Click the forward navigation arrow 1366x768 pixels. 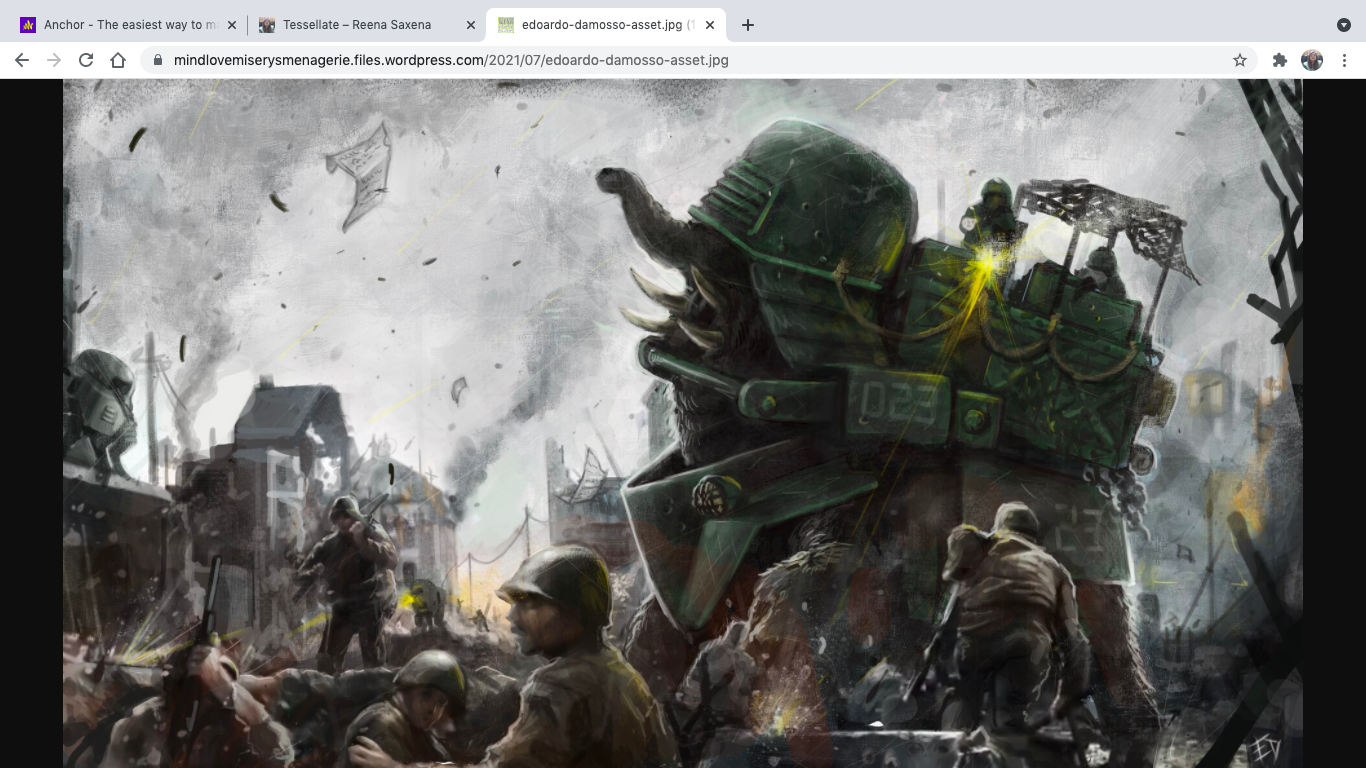click(x=54, y=60)
